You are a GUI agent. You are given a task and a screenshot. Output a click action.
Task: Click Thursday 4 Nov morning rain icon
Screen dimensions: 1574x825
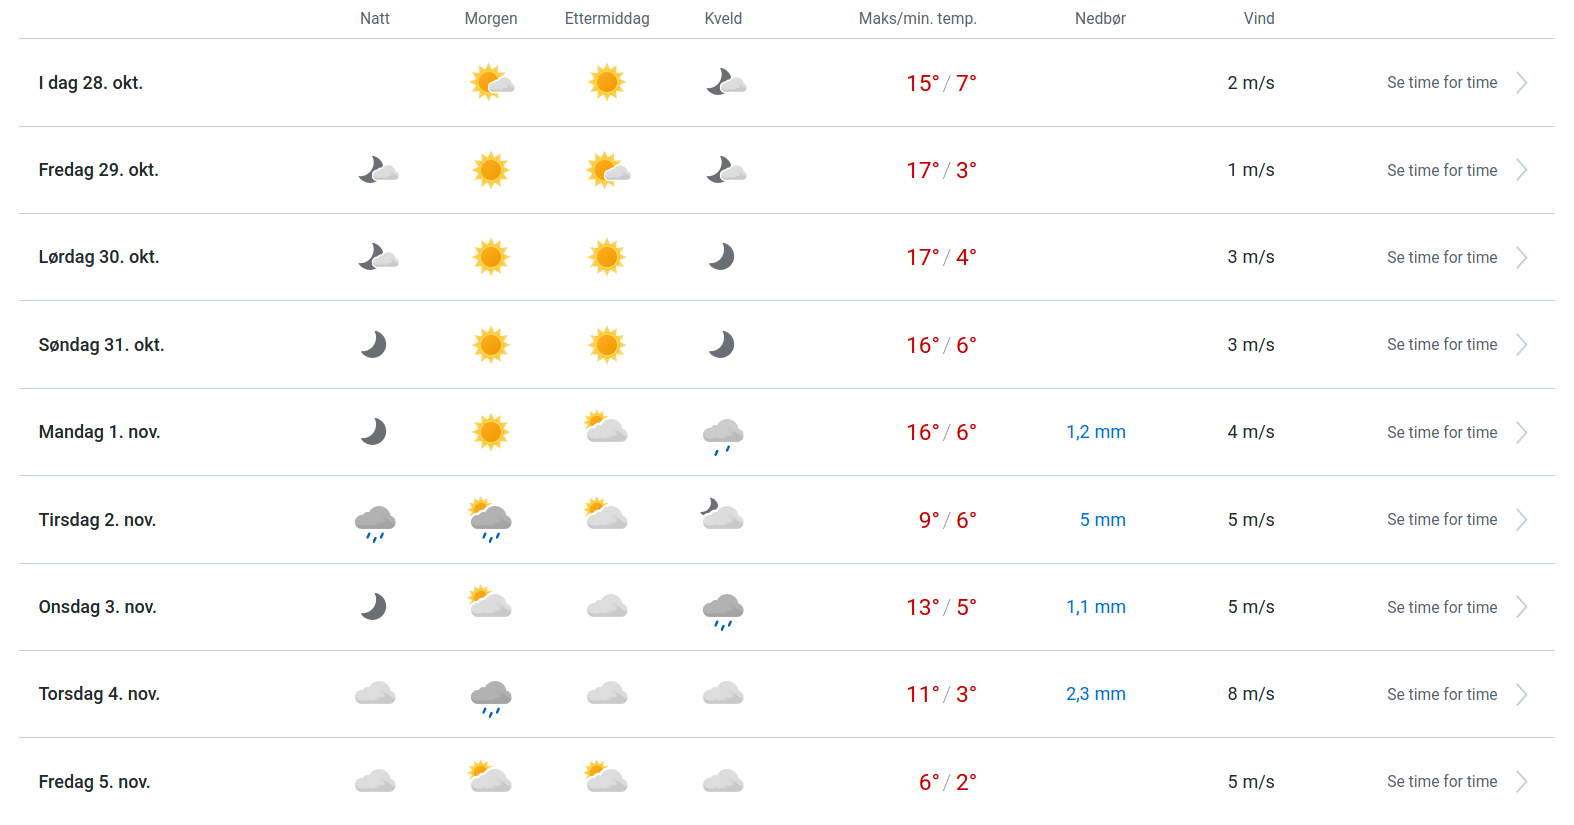491,697
